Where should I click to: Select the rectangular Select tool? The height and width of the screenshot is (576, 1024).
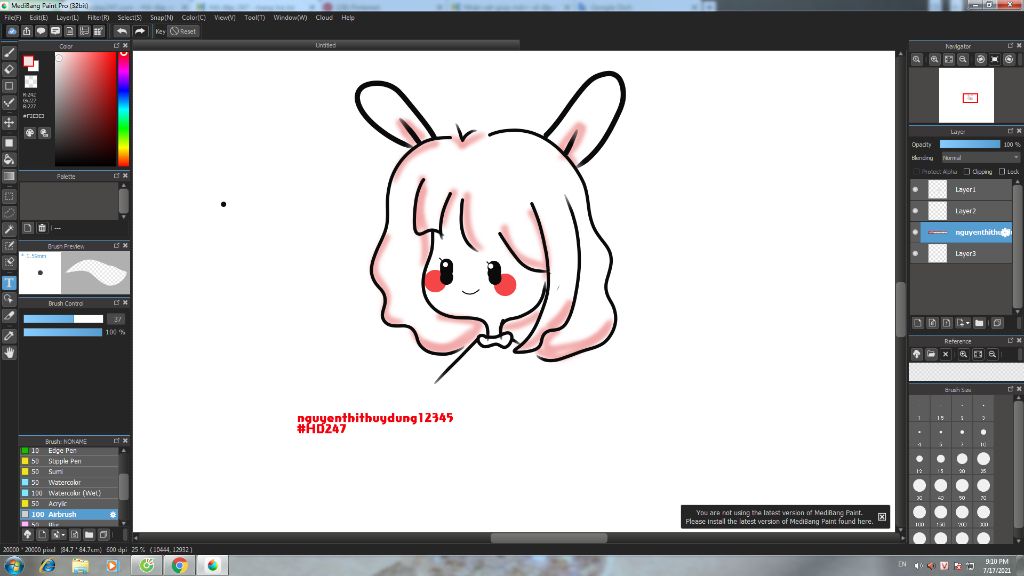(9, 196)
